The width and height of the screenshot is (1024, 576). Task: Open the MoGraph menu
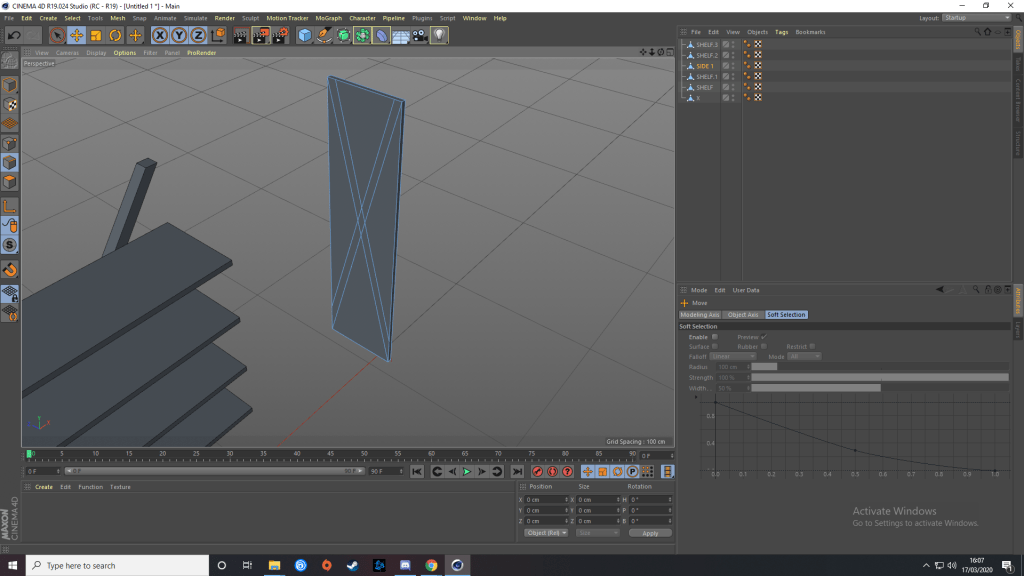click(x=328, y=18)
